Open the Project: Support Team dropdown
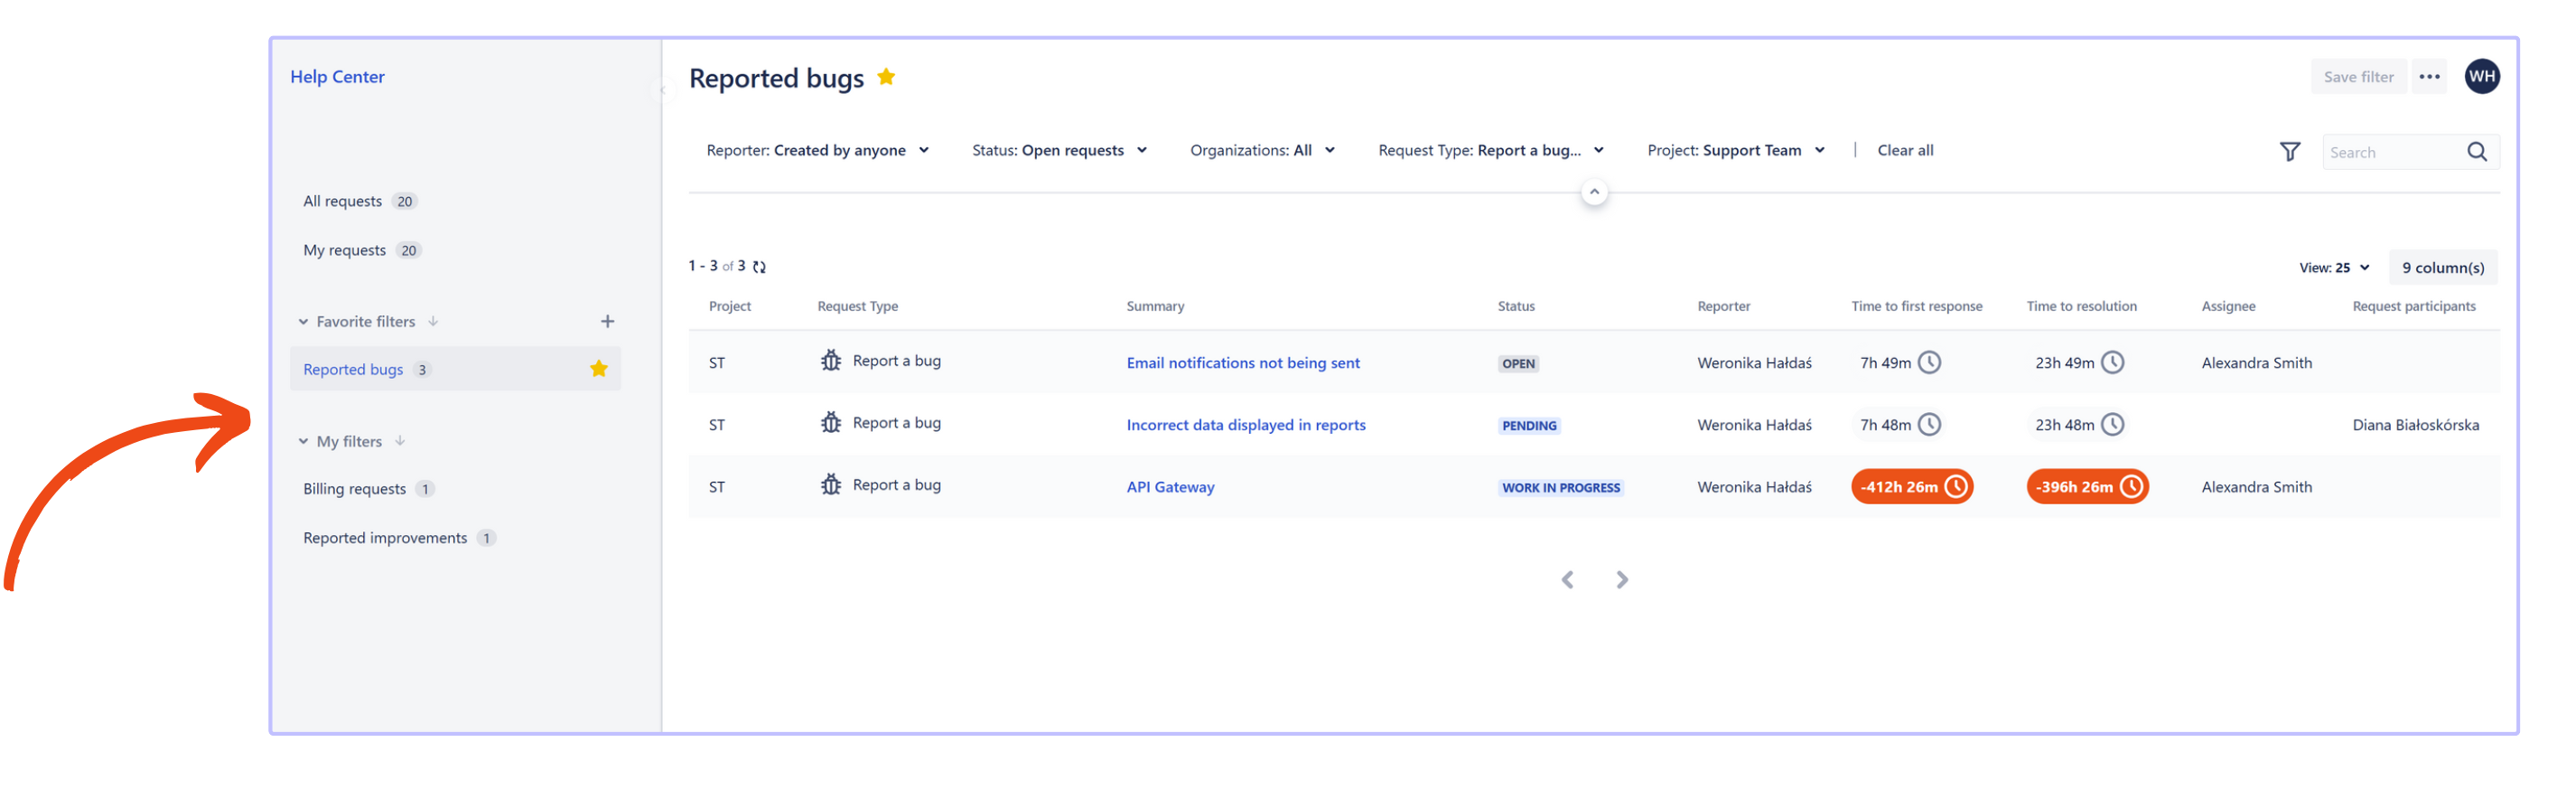Screen dimensions: 2576x789 [x=1736, y=151]
